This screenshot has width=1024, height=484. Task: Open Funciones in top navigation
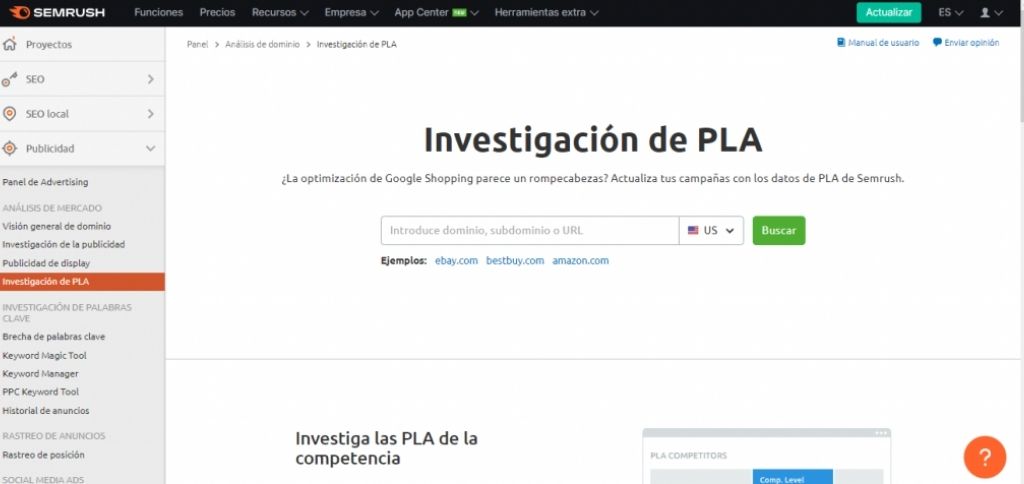tap(159, 12)
